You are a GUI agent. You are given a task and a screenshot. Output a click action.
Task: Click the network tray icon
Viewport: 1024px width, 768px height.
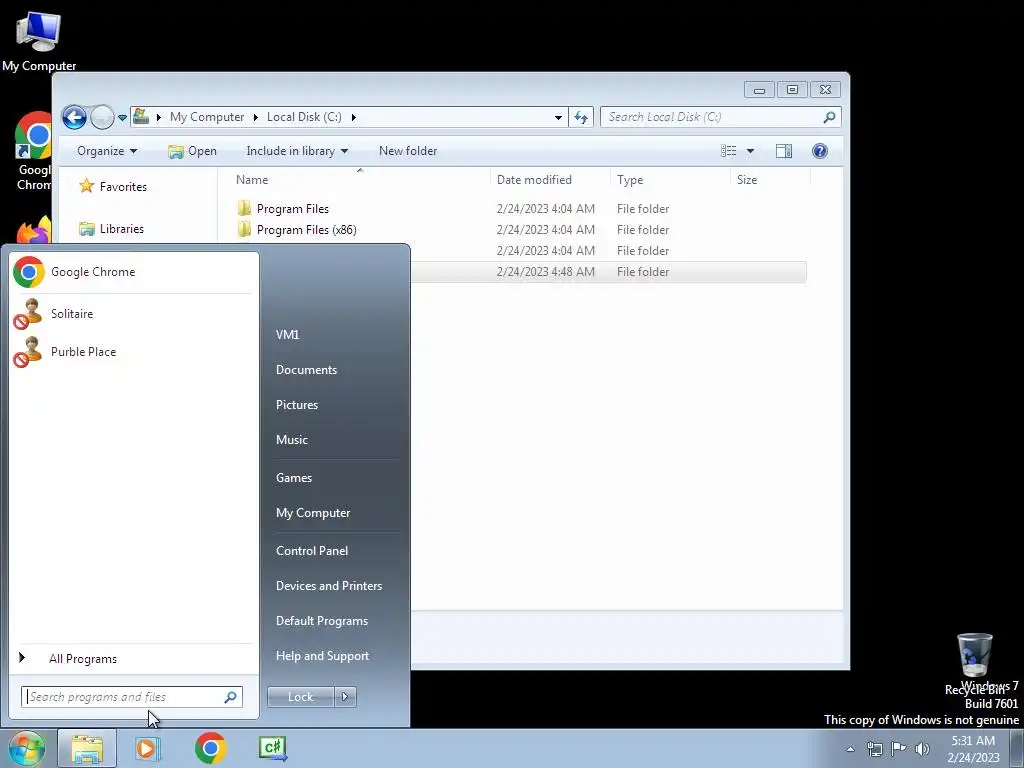(x=874, y=749)
